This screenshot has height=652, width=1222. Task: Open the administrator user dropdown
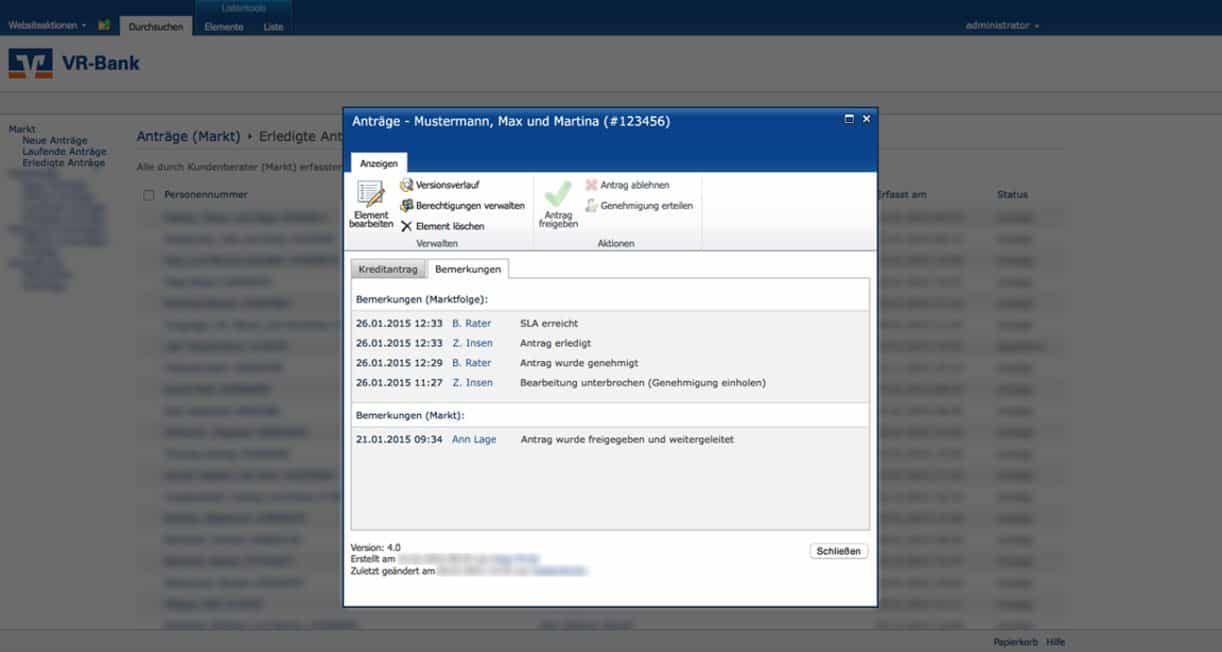pyautogui.click(x=1002, y=25)
